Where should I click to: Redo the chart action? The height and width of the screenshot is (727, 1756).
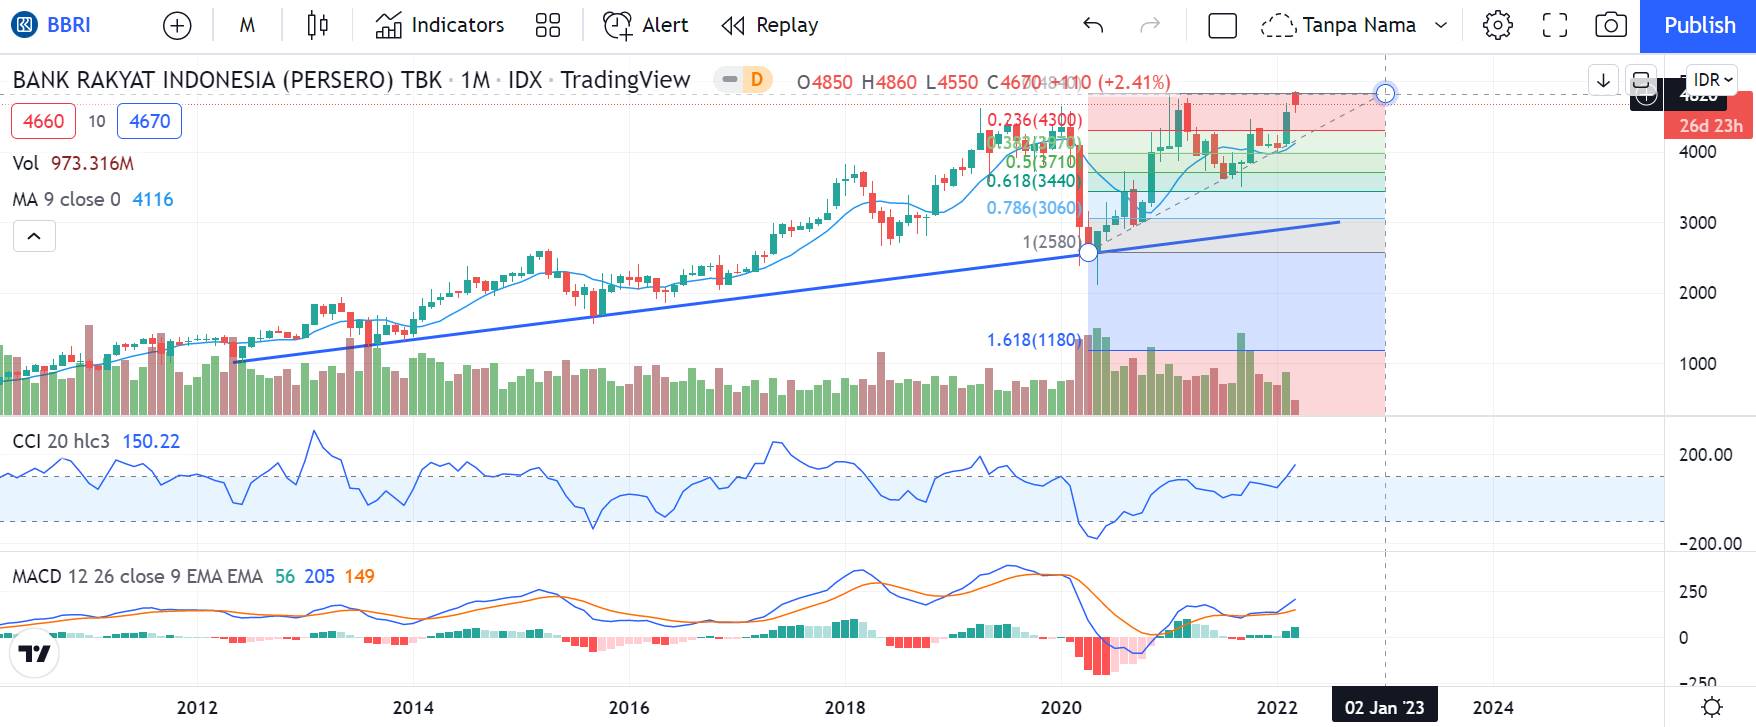click(1150, 25)
